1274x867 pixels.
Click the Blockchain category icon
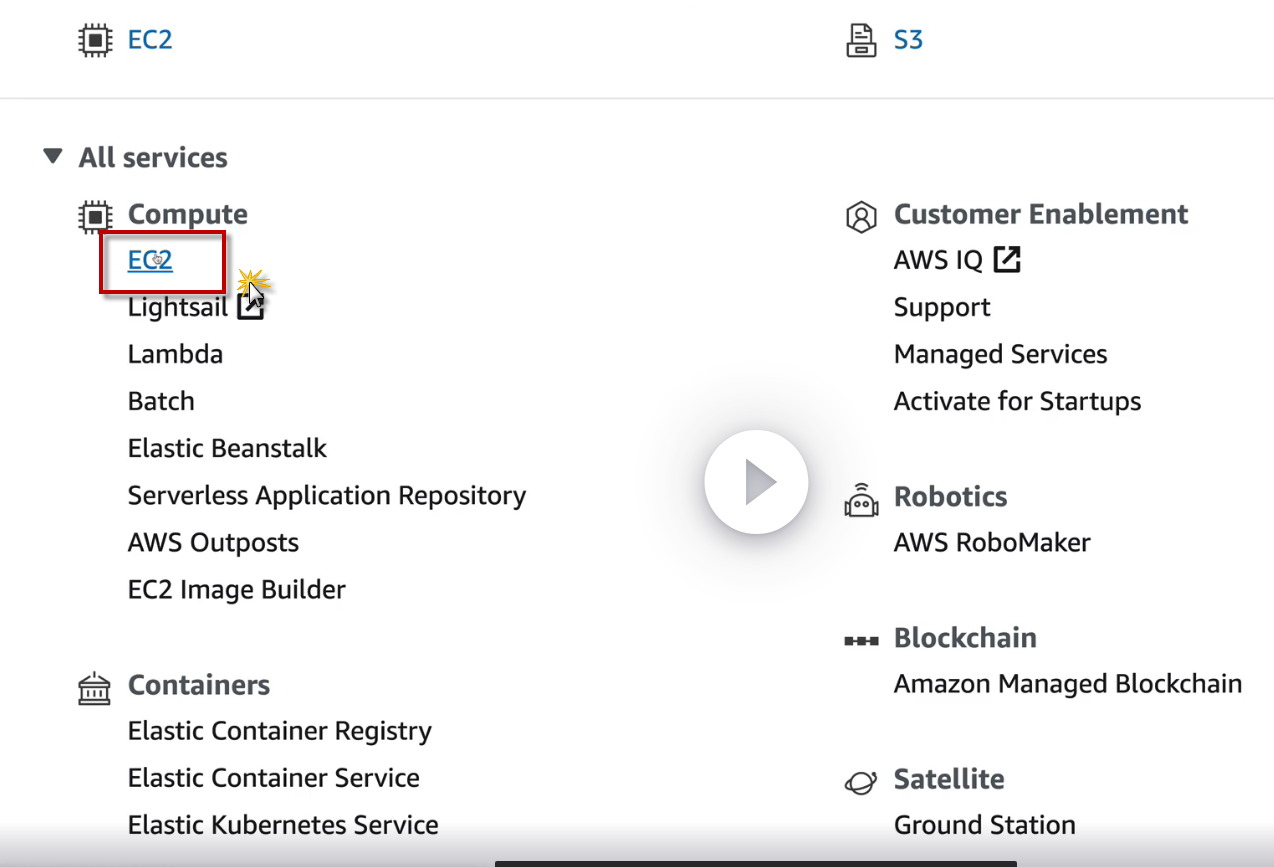[x=861, y=640]
